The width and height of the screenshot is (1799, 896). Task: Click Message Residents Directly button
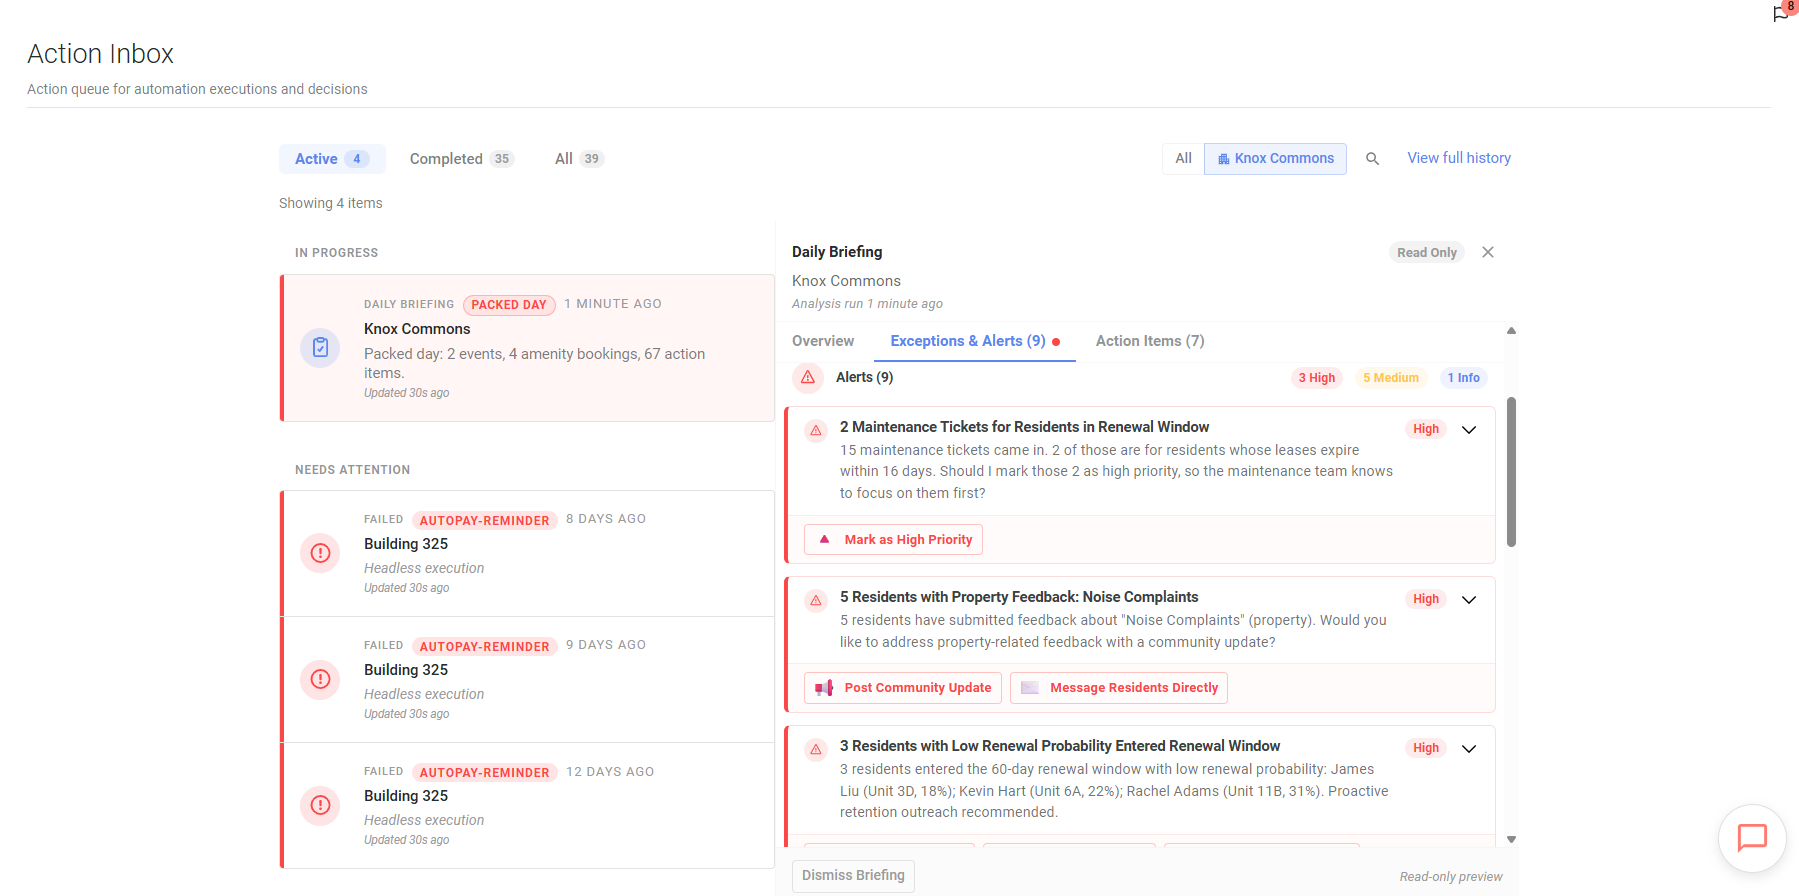pyautogui.click(x=1119, y=688)
